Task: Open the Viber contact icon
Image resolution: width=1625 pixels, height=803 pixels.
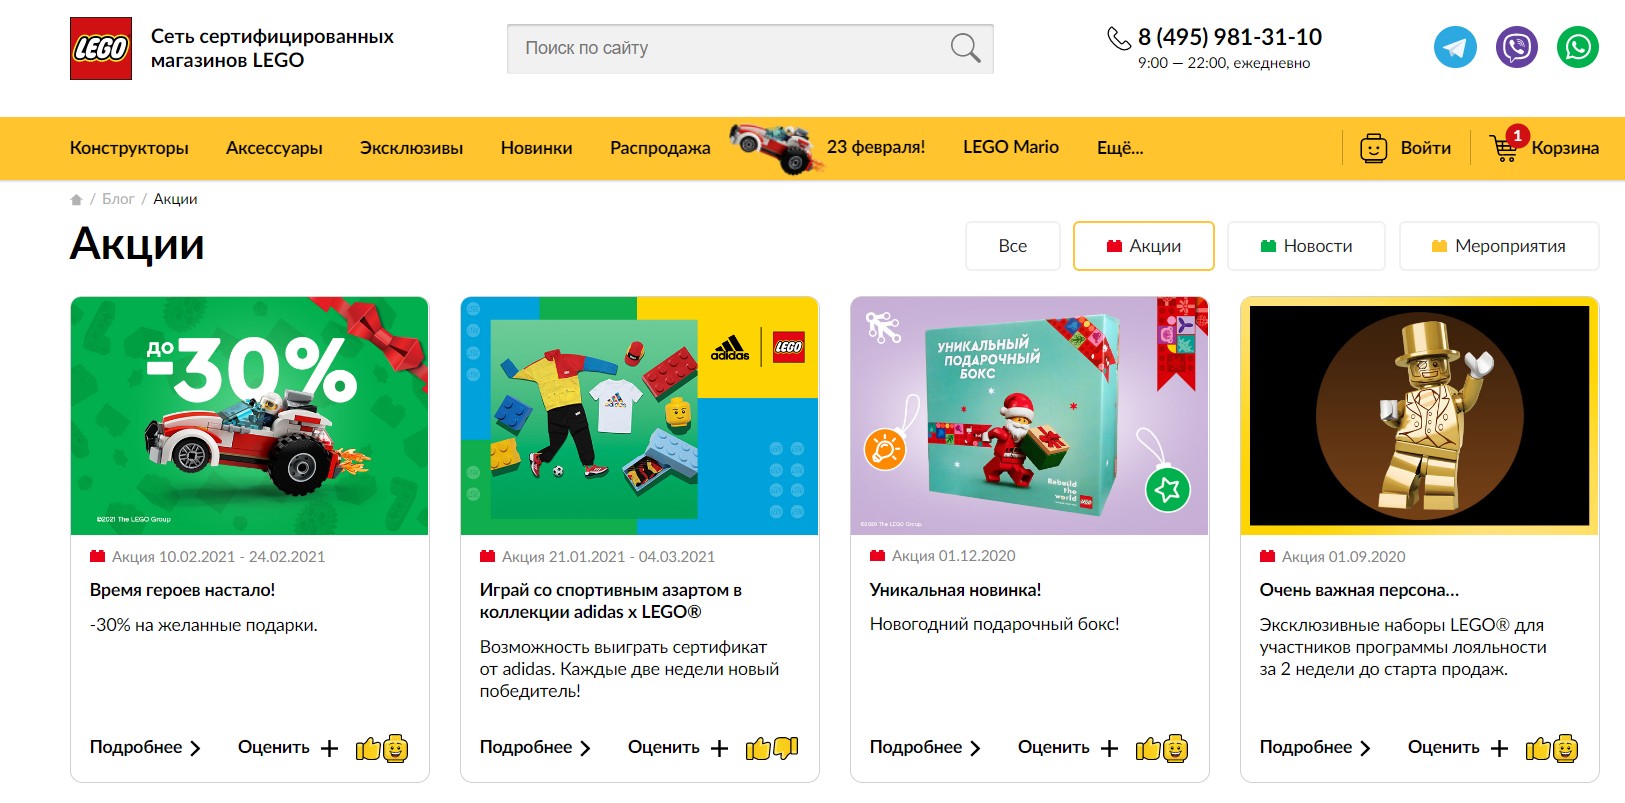Action: point(1516,47)
